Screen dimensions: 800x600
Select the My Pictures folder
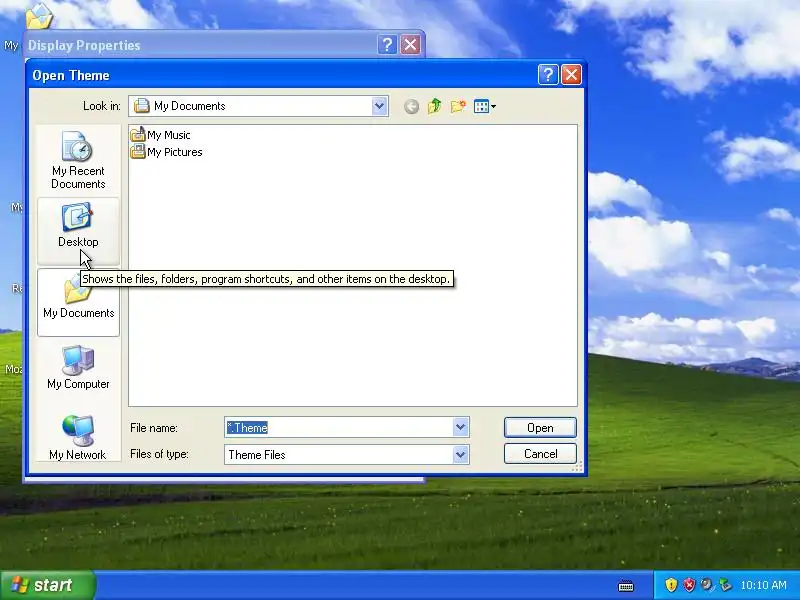pos(166,152)
